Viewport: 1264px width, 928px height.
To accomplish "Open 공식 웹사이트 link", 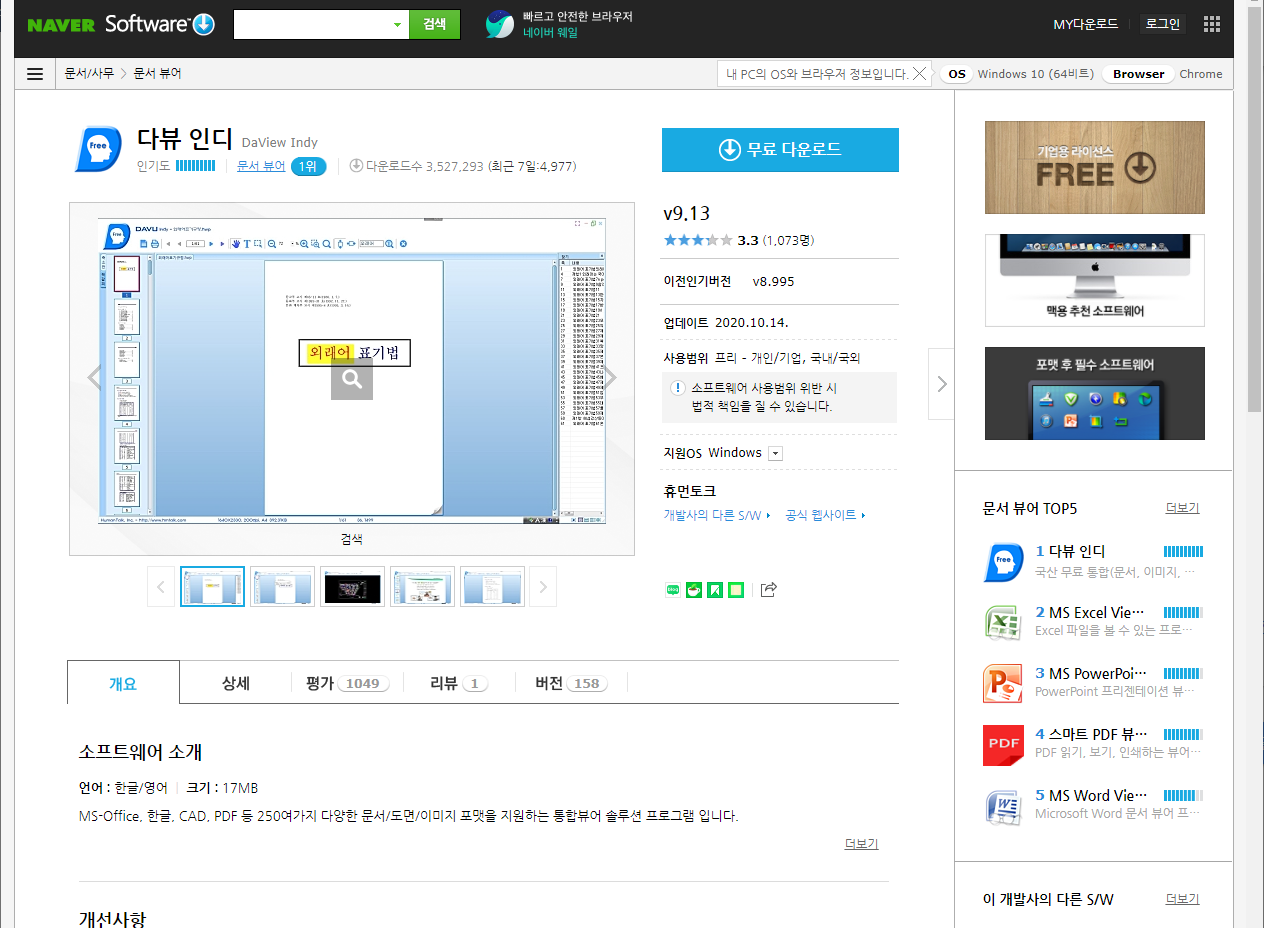I will tap(825, 515).
